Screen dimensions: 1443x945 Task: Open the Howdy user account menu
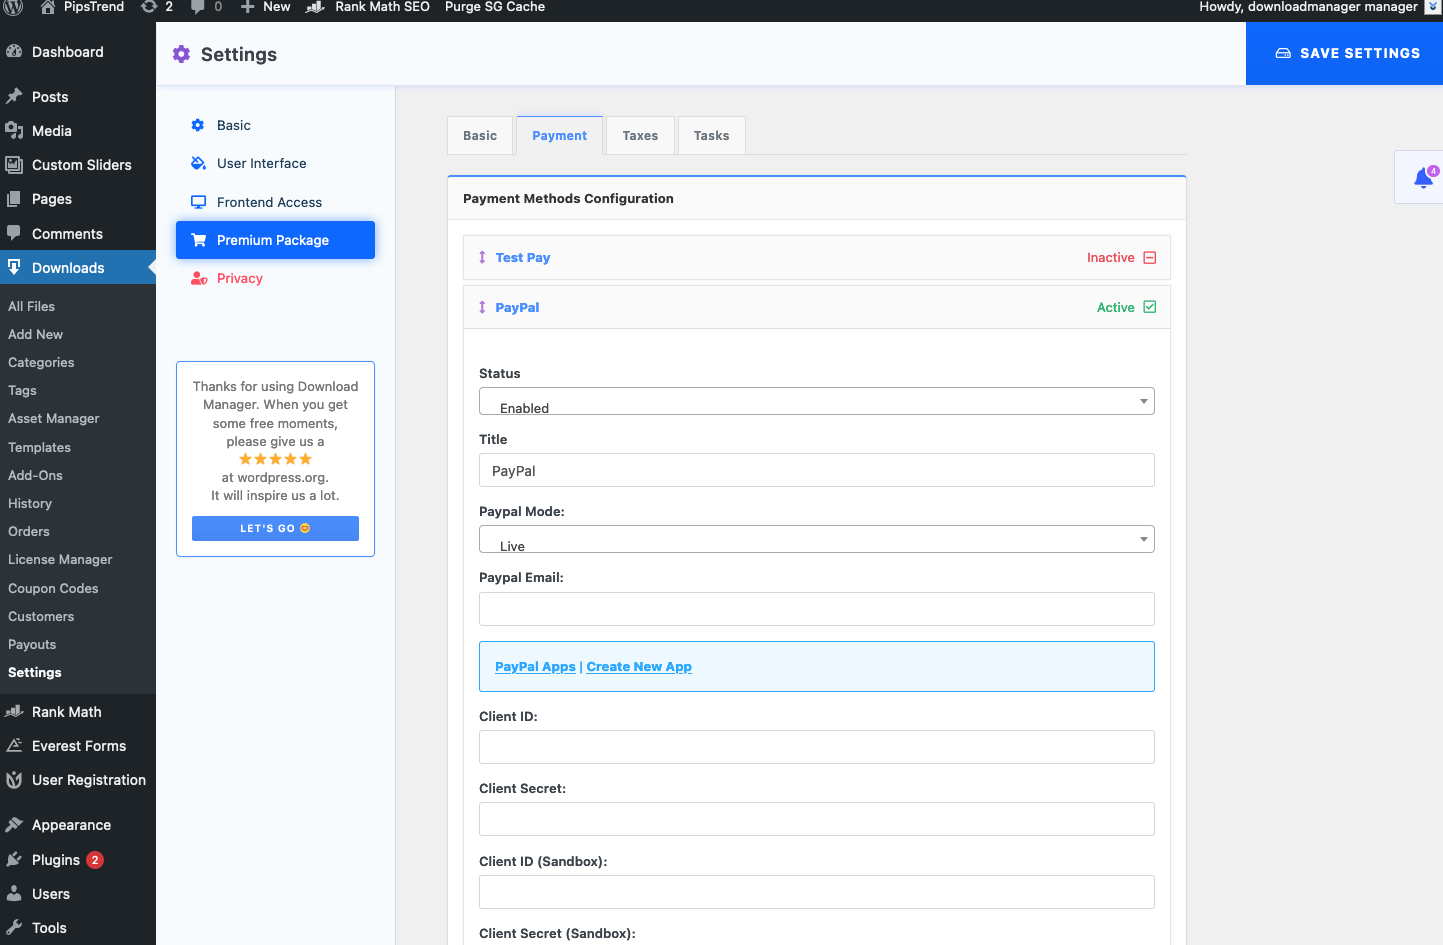(1318, 7)
